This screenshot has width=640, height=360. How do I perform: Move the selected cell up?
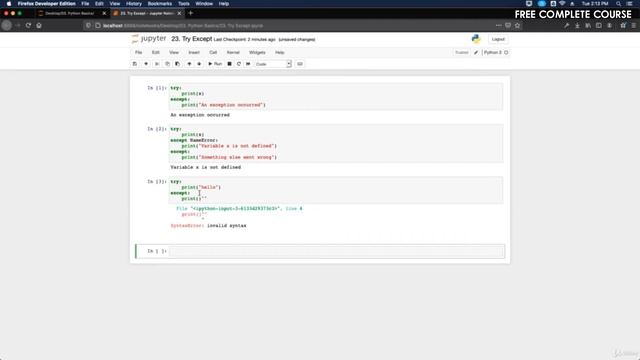coord(189,64)
